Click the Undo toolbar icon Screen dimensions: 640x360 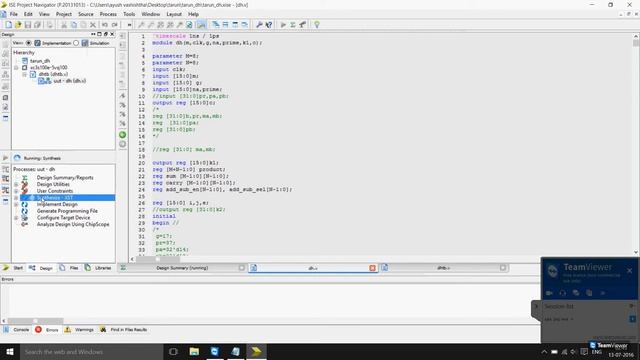[x=104, y=25]
